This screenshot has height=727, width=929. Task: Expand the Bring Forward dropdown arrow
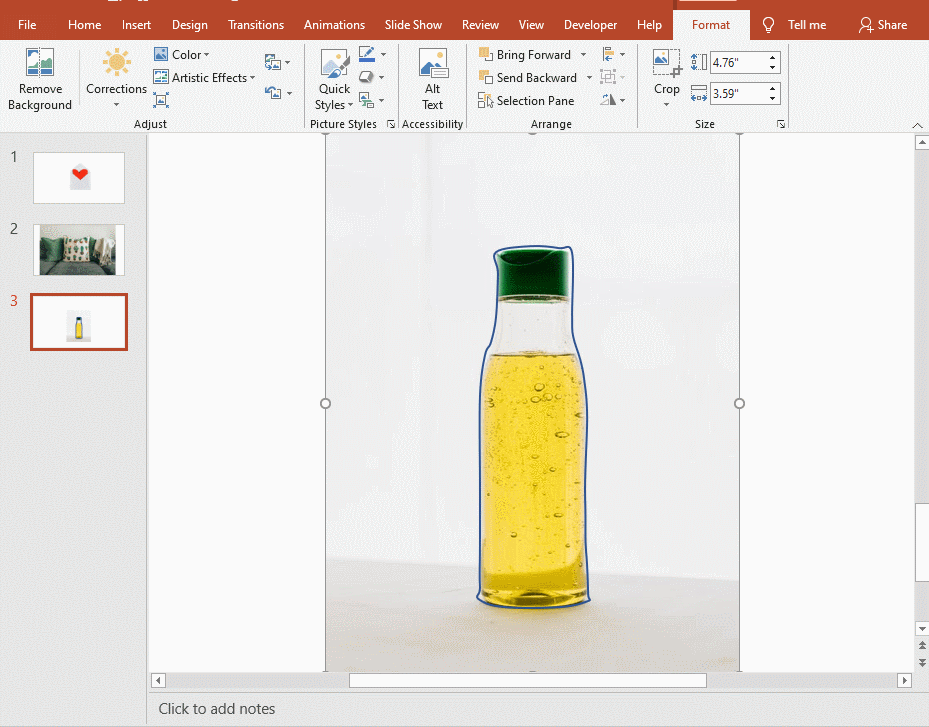pos(583,55)
